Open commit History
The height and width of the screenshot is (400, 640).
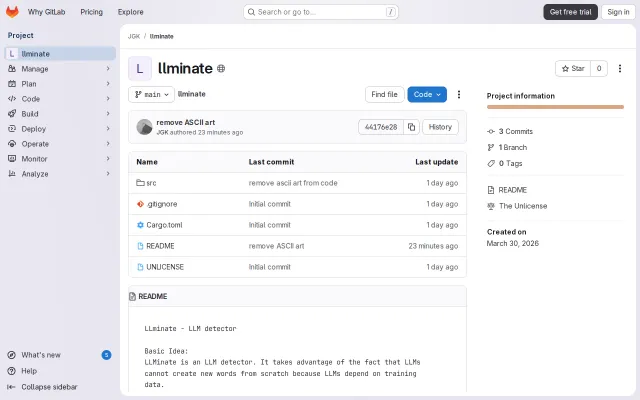click(x=440, y=127)
